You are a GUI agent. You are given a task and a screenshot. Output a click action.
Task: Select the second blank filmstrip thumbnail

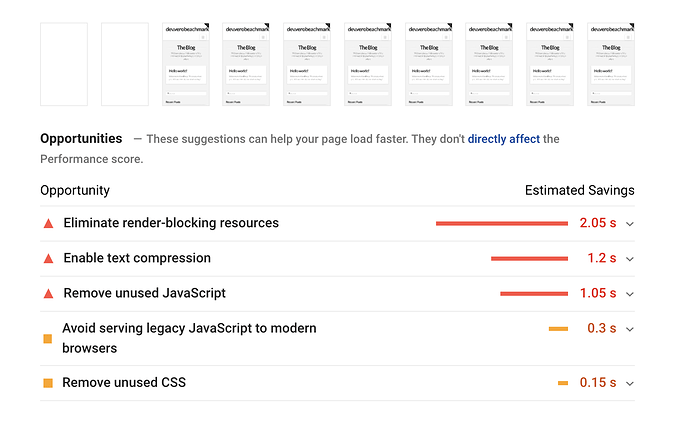point(125,64)
